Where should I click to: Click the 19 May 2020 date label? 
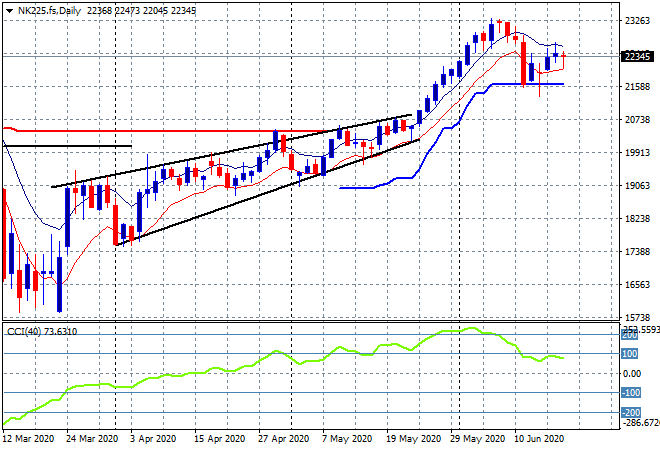click(413, 439)
